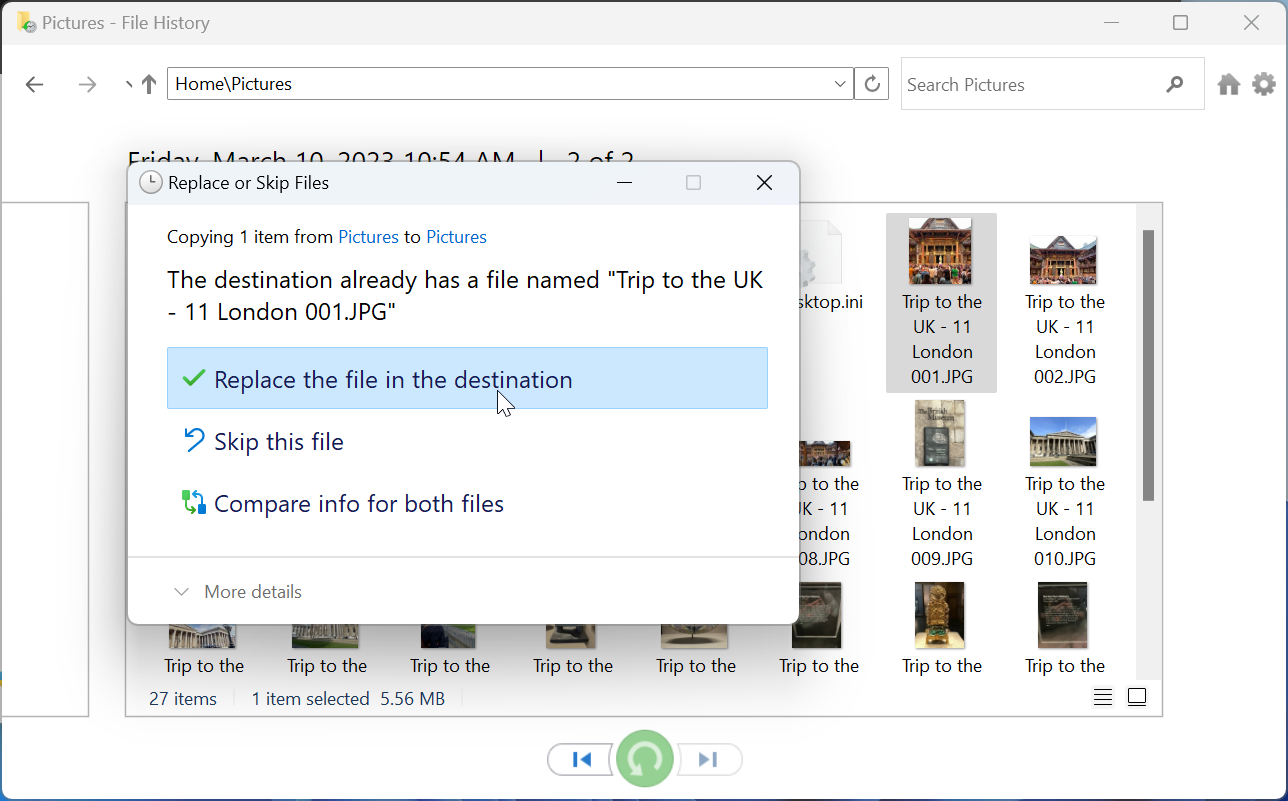Screen dimensions: 1288x801
Task: Switch to large thumbnail view
Action: [1136, 697]
